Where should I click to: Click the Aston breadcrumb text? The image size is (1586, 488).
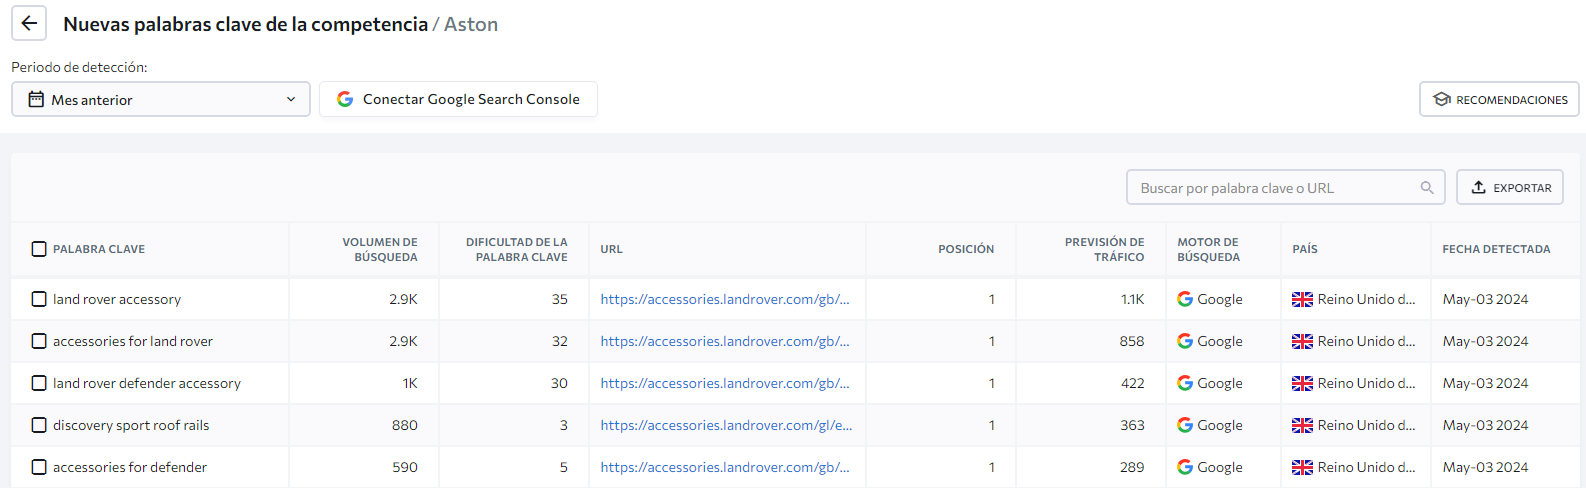pos(471,24)
